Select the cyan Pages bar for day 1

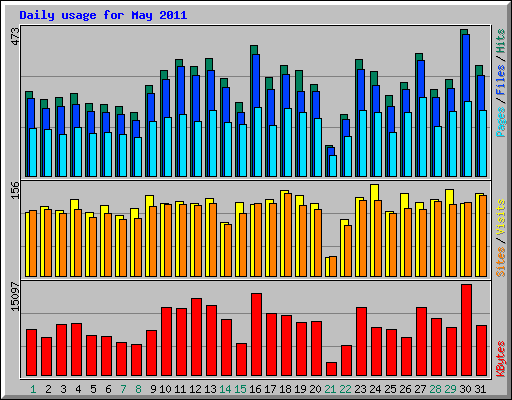coord(33,152)
